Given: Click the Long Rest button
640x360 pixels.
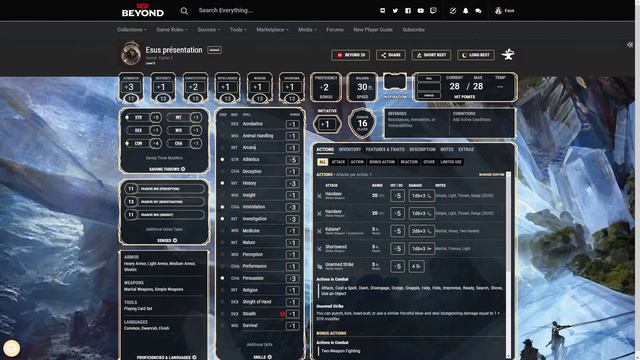Looking at the screenshot, I should pos(476,55).
